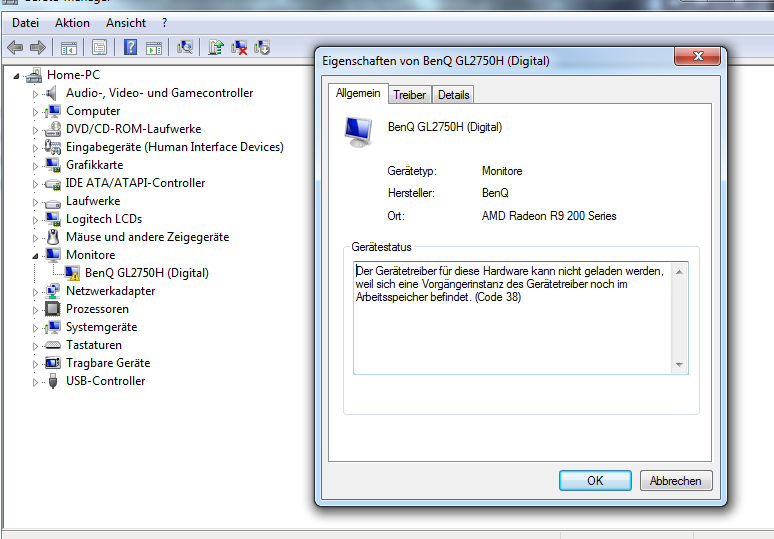Viewport: 774px width, 539px height.
Task: Expand Audio-, Video- und Gamecontroller node
Action: click(35, 94)
